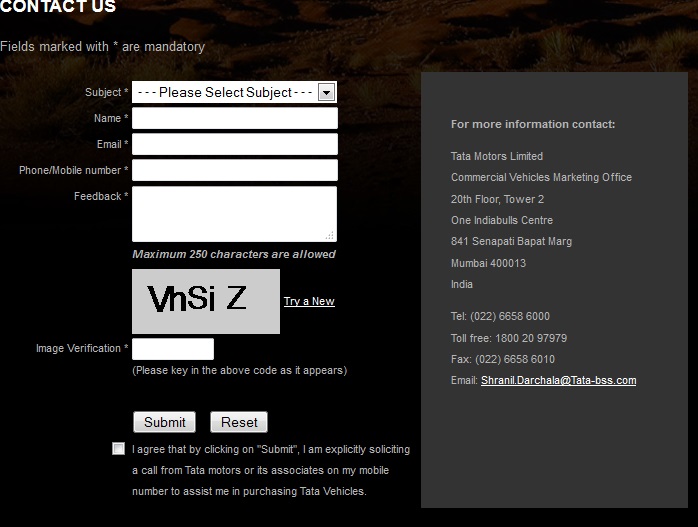Tick the call solicitation agreement checkbox
Screen dimensions: 698x527
(119, 449)
